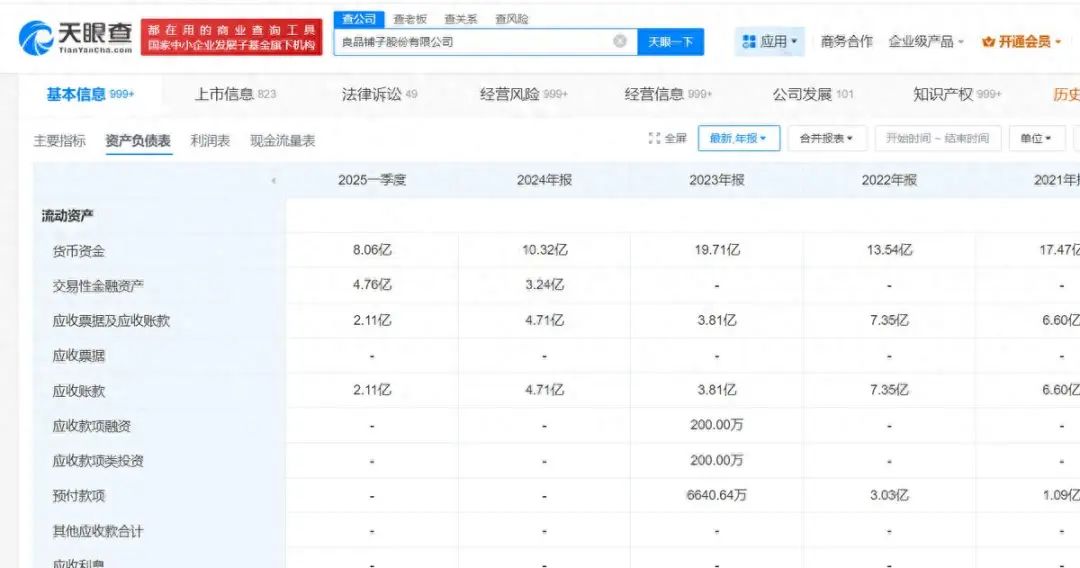The height and width of the screenshot is (568, 1080).
Task: Select the 主要指标 tab
Action: (x=60, y=141)
